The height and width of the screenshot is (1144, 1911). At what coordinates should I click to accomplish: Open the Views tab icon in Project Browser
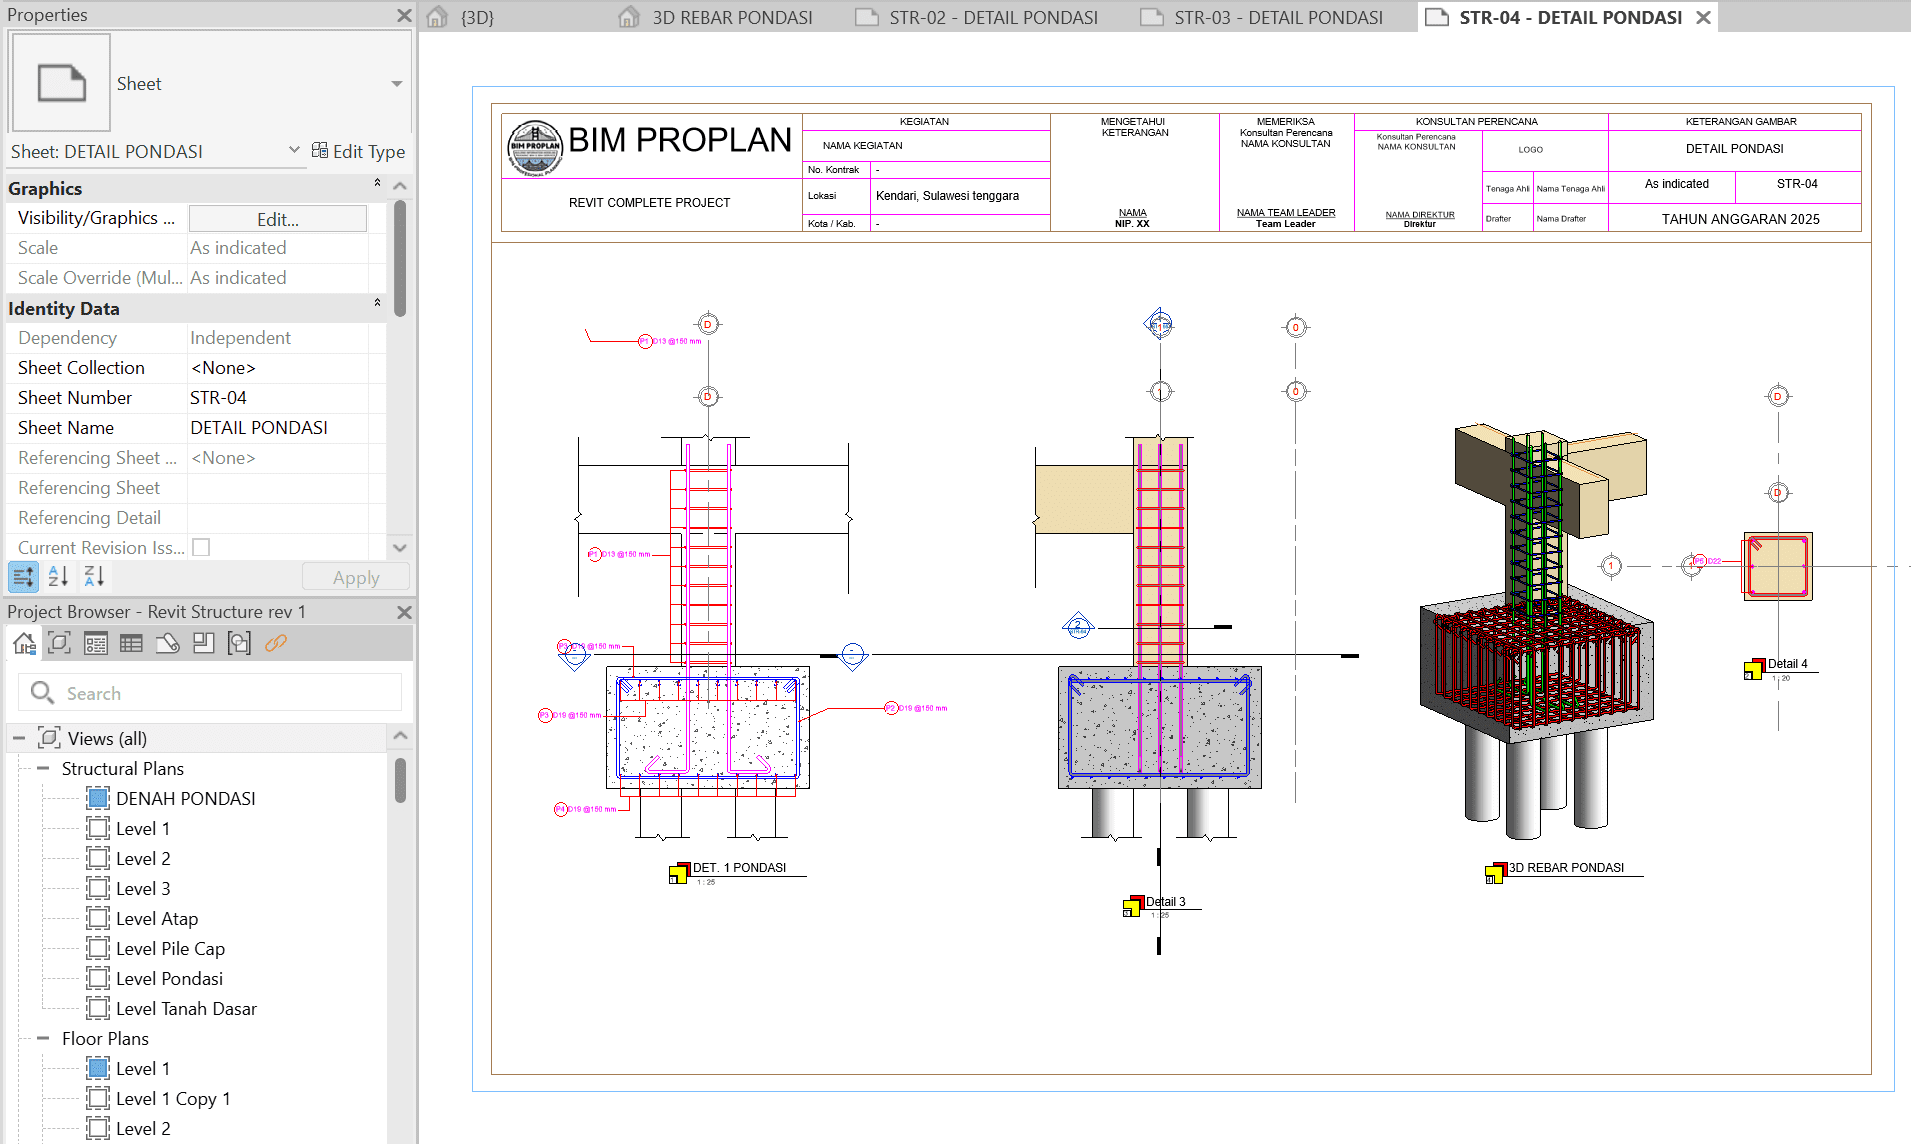pos(59,643)
